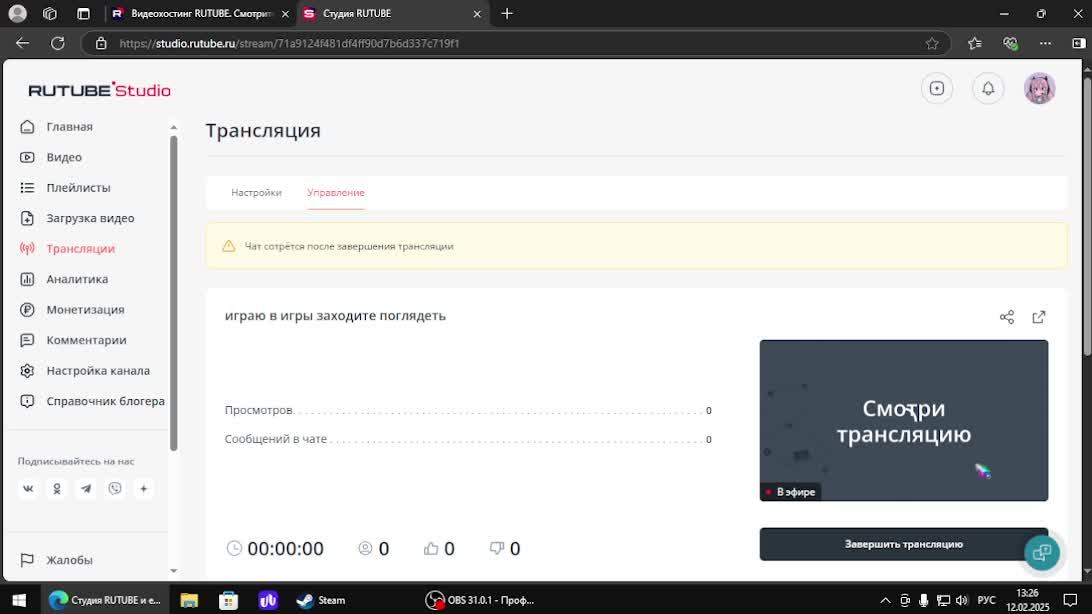Switch to the Настройки tab
Image resolution: width=1092 pixels, height=614 pixels.
(x=256, y=193)
